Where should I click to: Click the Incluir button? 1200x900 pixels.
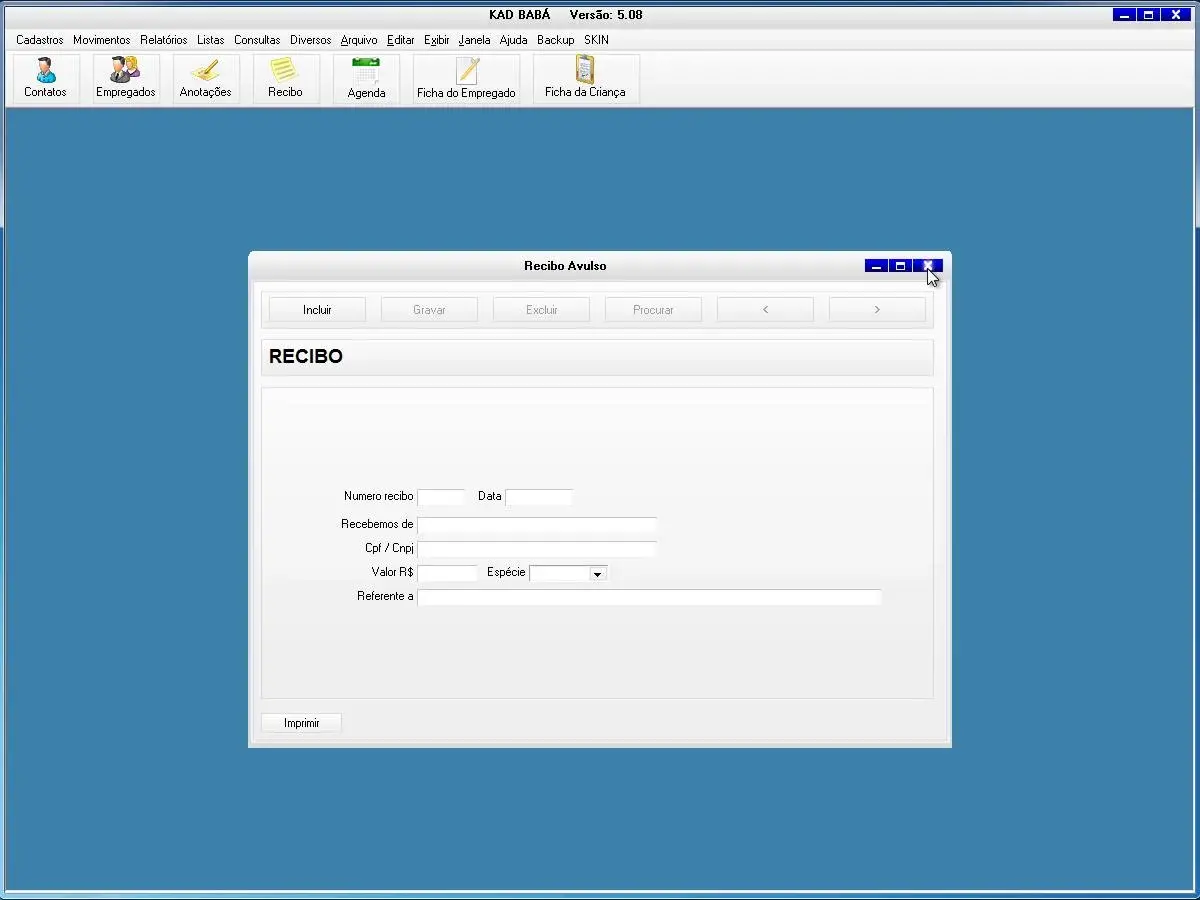click(x=317, y=310)
